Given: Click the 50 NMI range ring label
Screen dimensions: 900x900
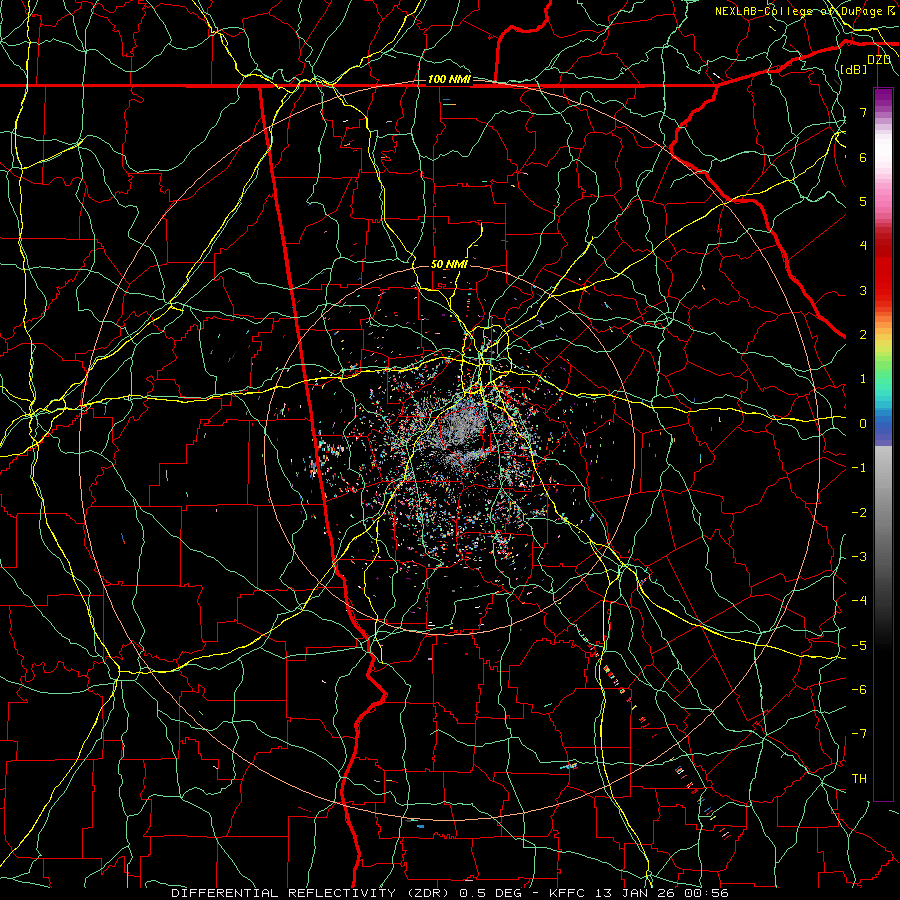Looking at the screenshot, I should pyautogui.click(x=449, y=264).
